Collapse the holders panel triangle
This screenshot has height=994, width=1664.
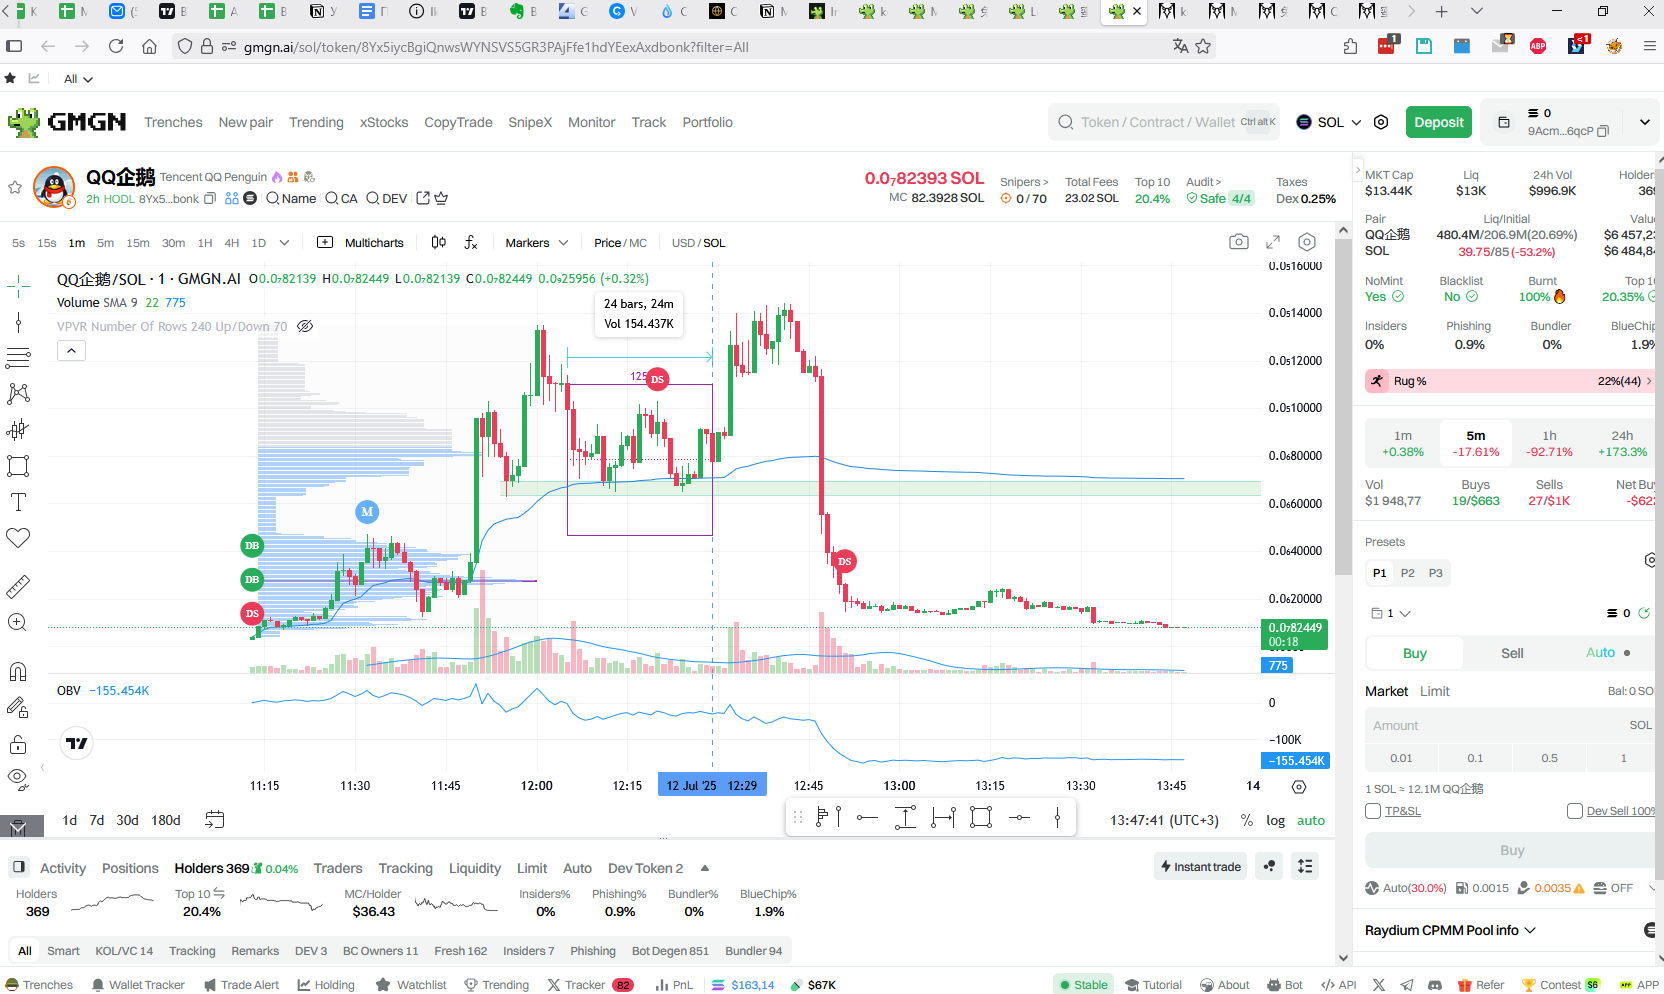705,868
